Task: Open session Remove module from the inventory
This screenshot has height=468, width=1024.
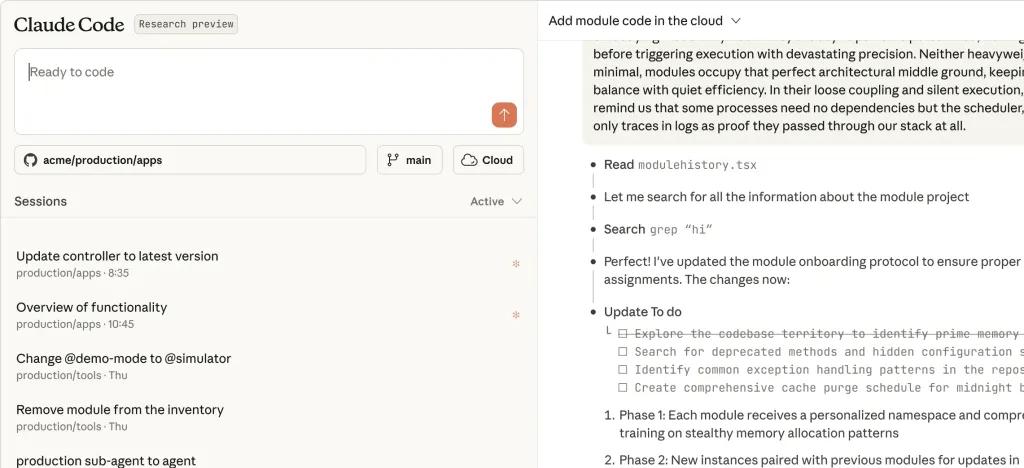Action: (268, 417)
